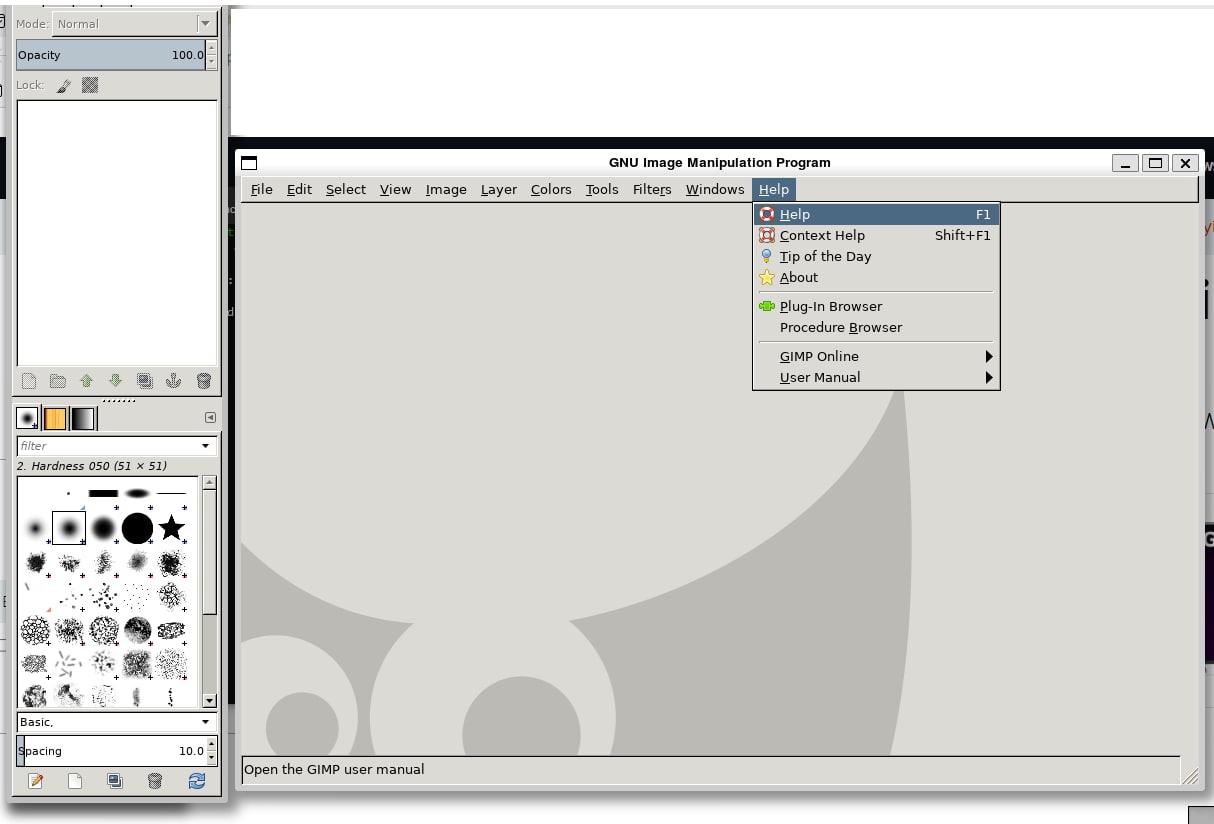
Task: Create a new layer group folder icon
Action: (58, 381)
